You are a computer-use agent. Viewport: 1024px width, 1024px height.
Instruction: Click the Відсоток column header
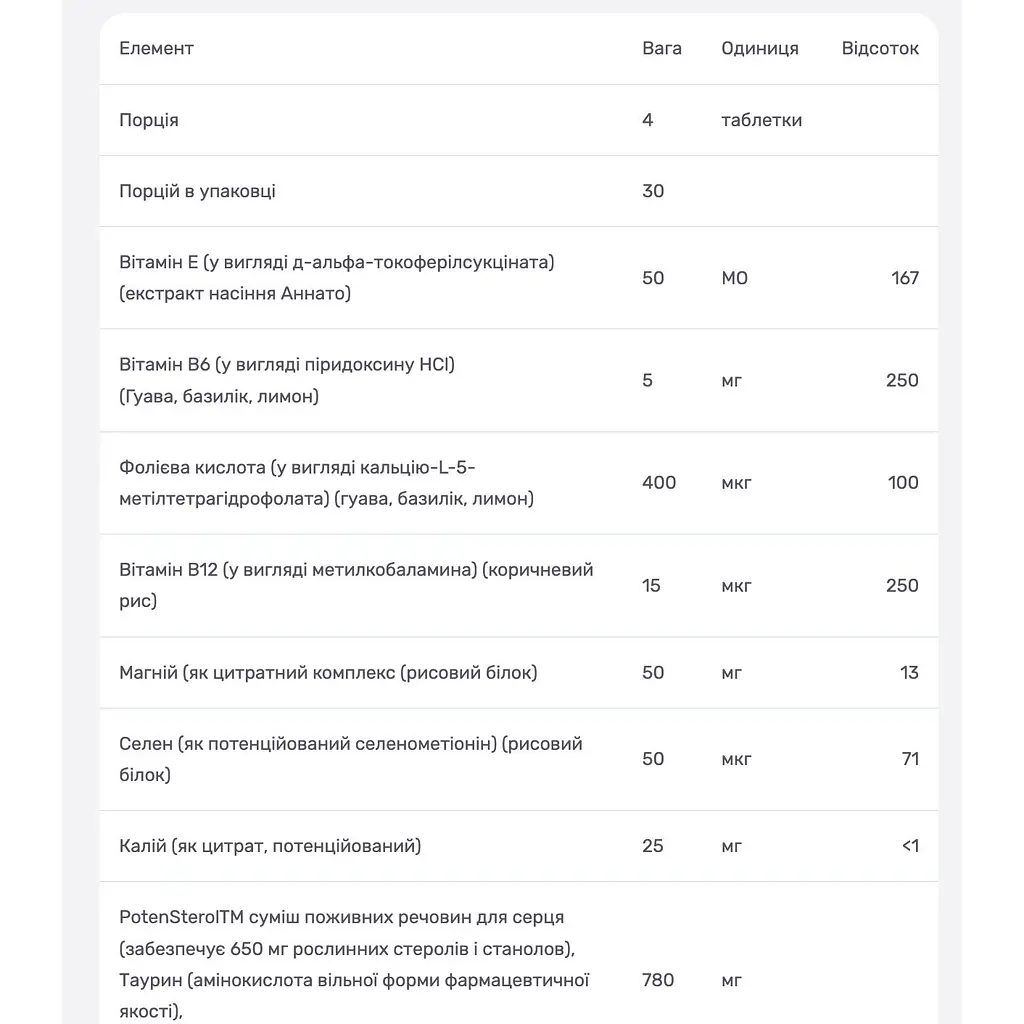[x=880, y=48]
